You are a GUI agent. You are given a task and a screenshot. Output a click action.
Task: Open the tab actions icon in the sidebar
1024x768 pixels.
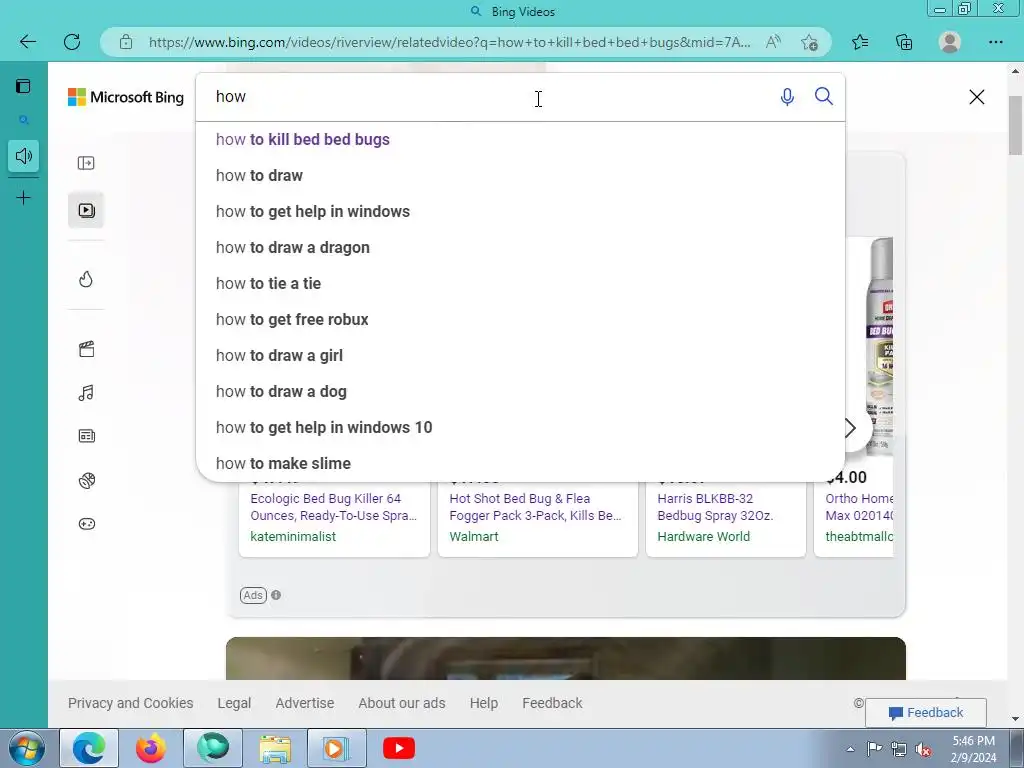(24, 86)
